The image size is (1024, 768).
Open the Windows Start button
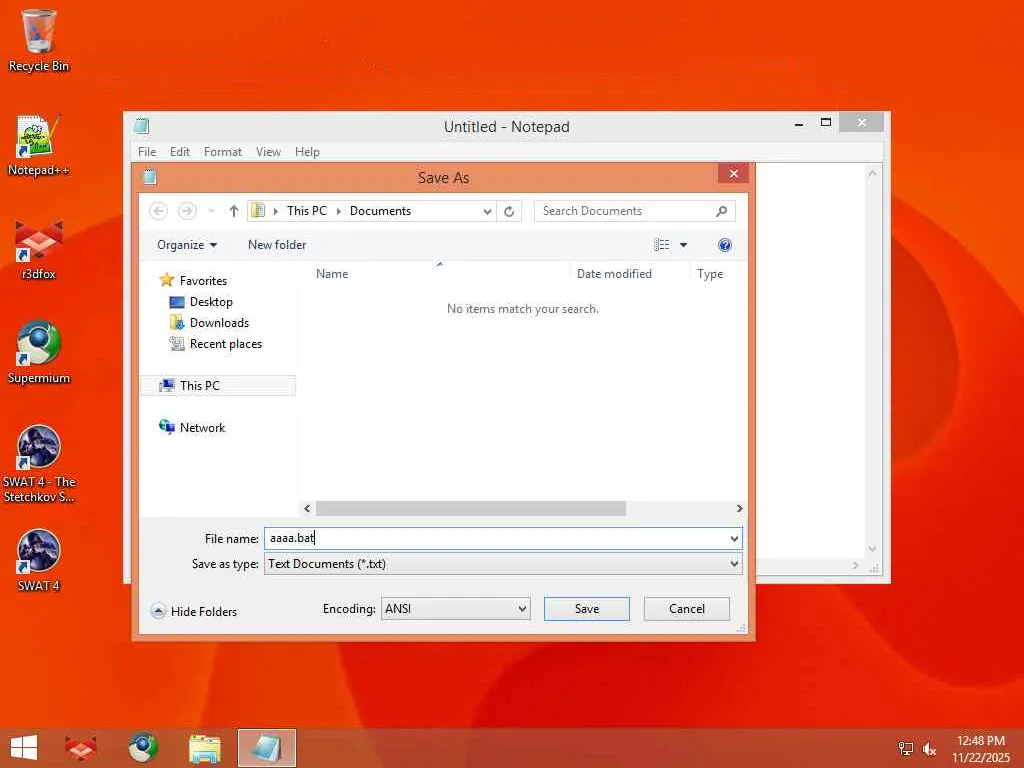[x=24, y=748]
